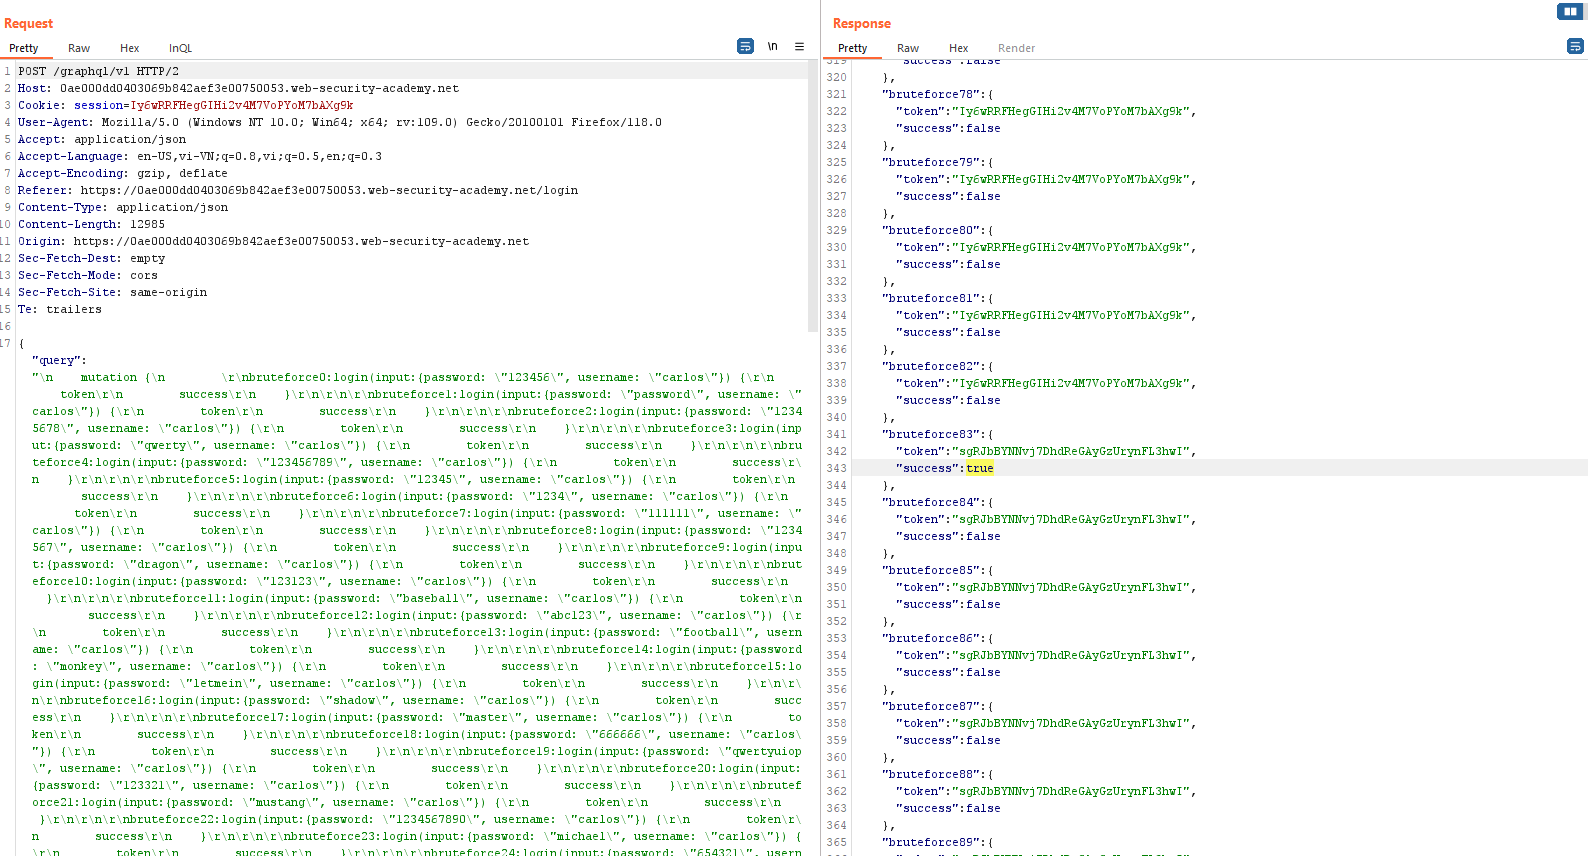This screenshot has height=856, width=1588.
Task: Click the "bruteforce88" key in Response
Action: pyautogui.click(x=930, y=774)
